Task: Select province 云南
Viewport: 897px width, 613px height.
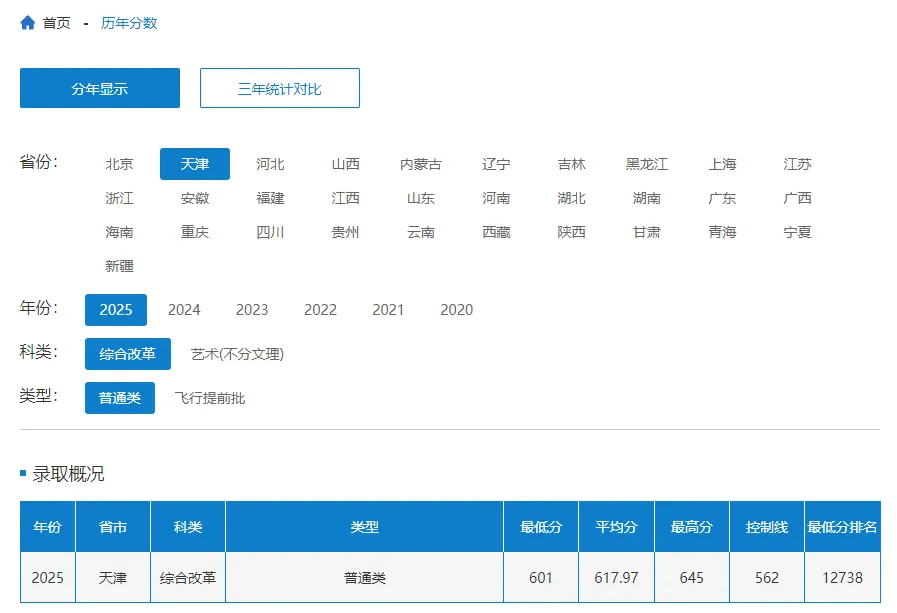Action: point(420,232)
